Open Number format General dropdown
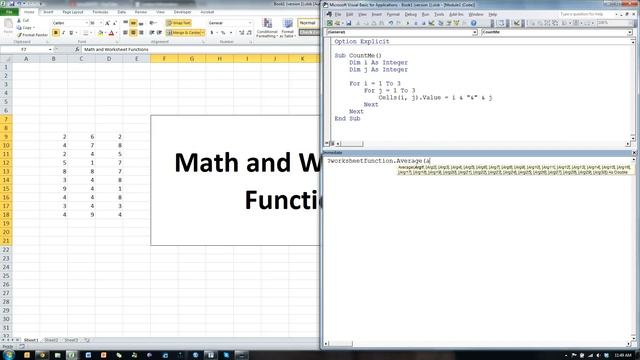This screenshot has height=360, width=640. [x=250, y=23]
